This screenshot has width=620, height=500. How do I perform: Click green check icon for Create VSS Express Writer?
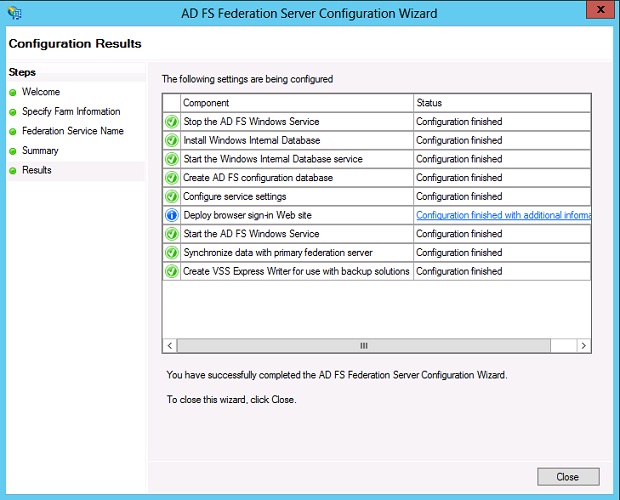172,271
